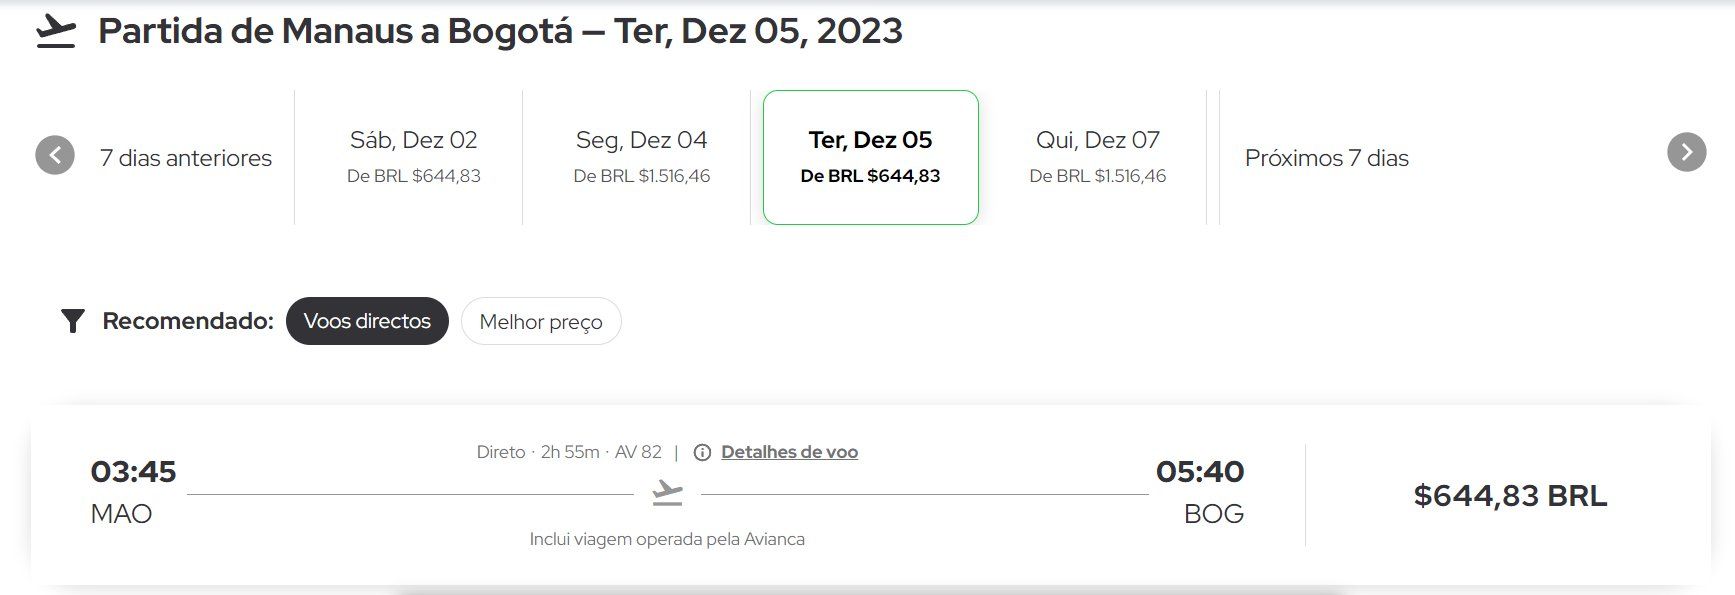Open Detalhes de voo link

coord(789,452)
